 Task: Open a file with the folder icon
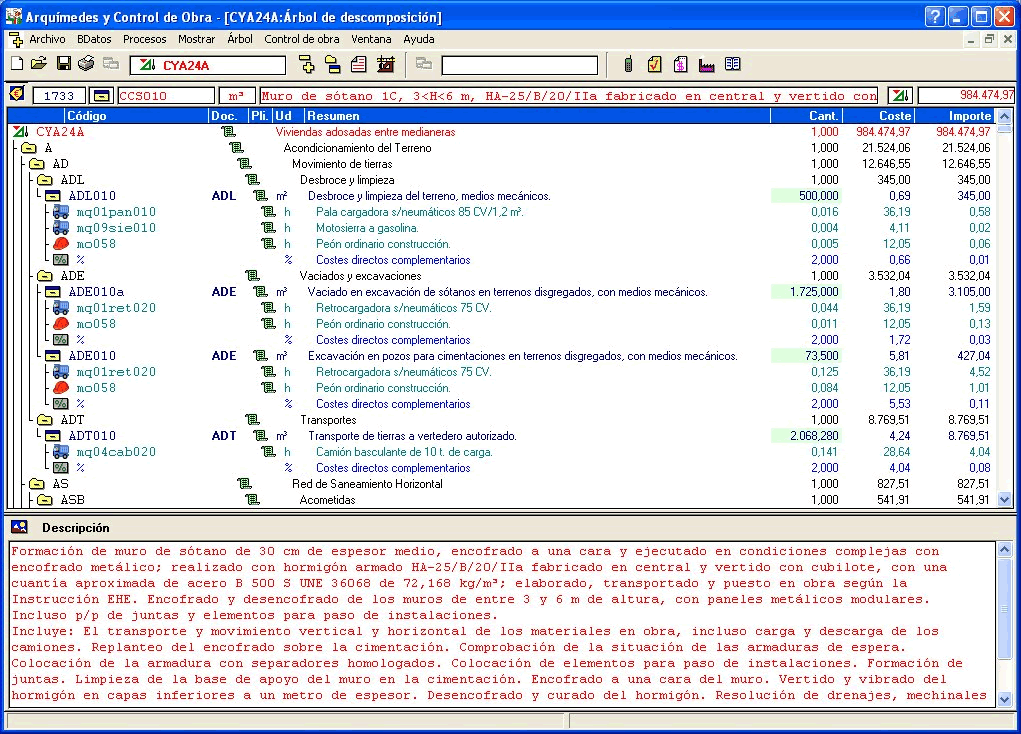(39, 64)
